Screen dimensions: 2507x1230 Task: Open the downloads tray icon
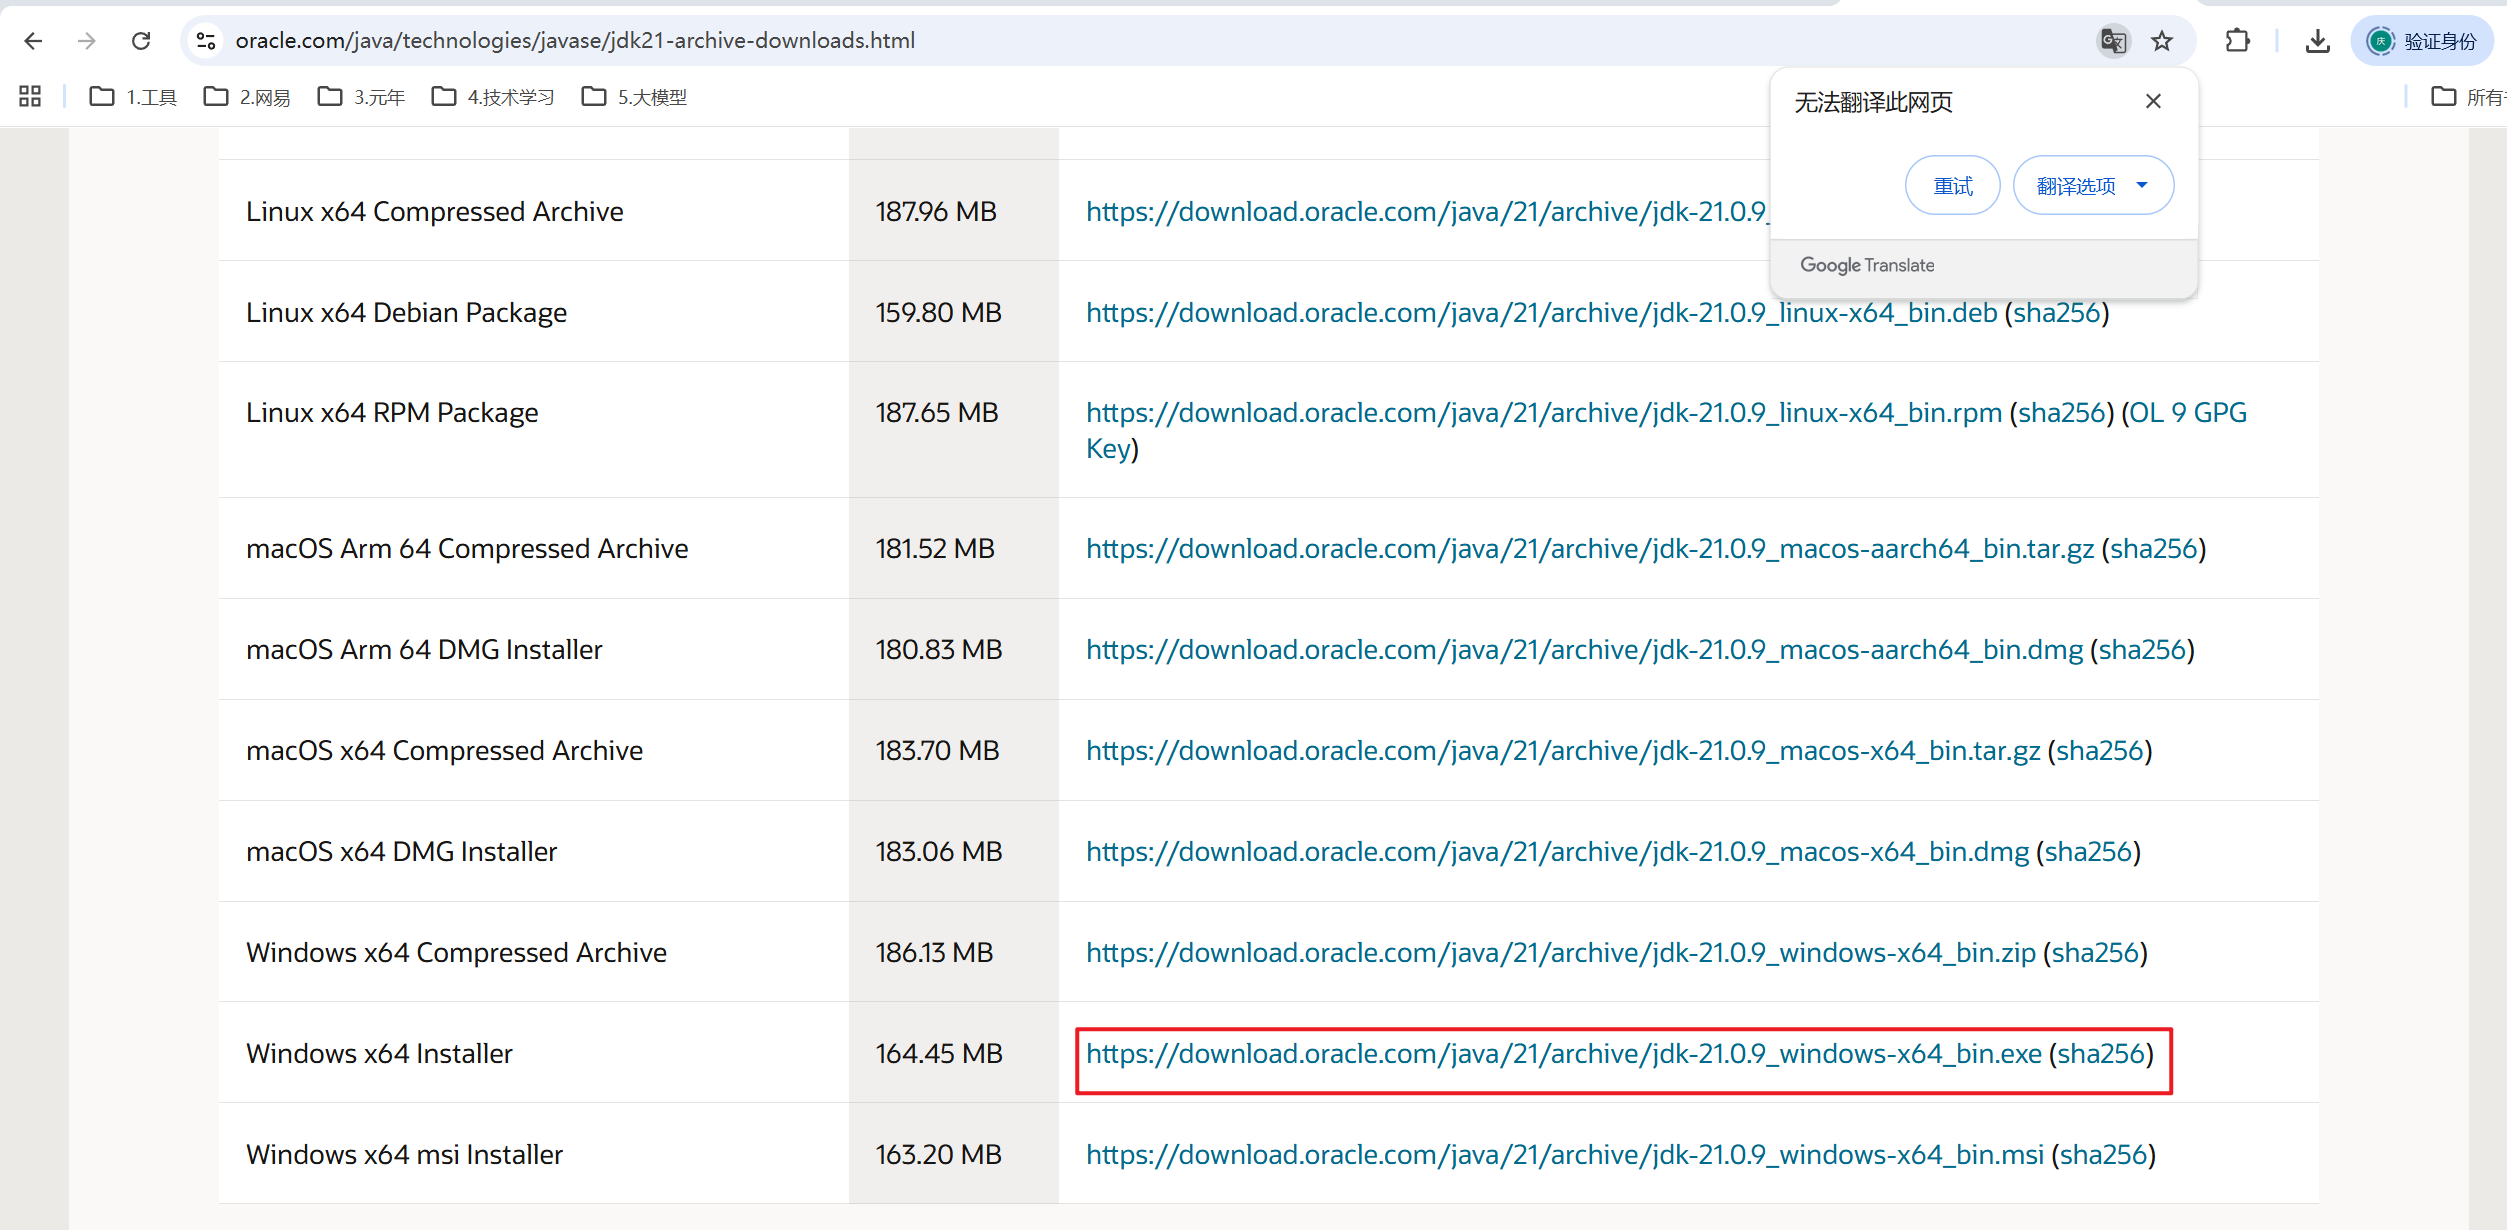pyautogui.click(x=2317, y=41)
